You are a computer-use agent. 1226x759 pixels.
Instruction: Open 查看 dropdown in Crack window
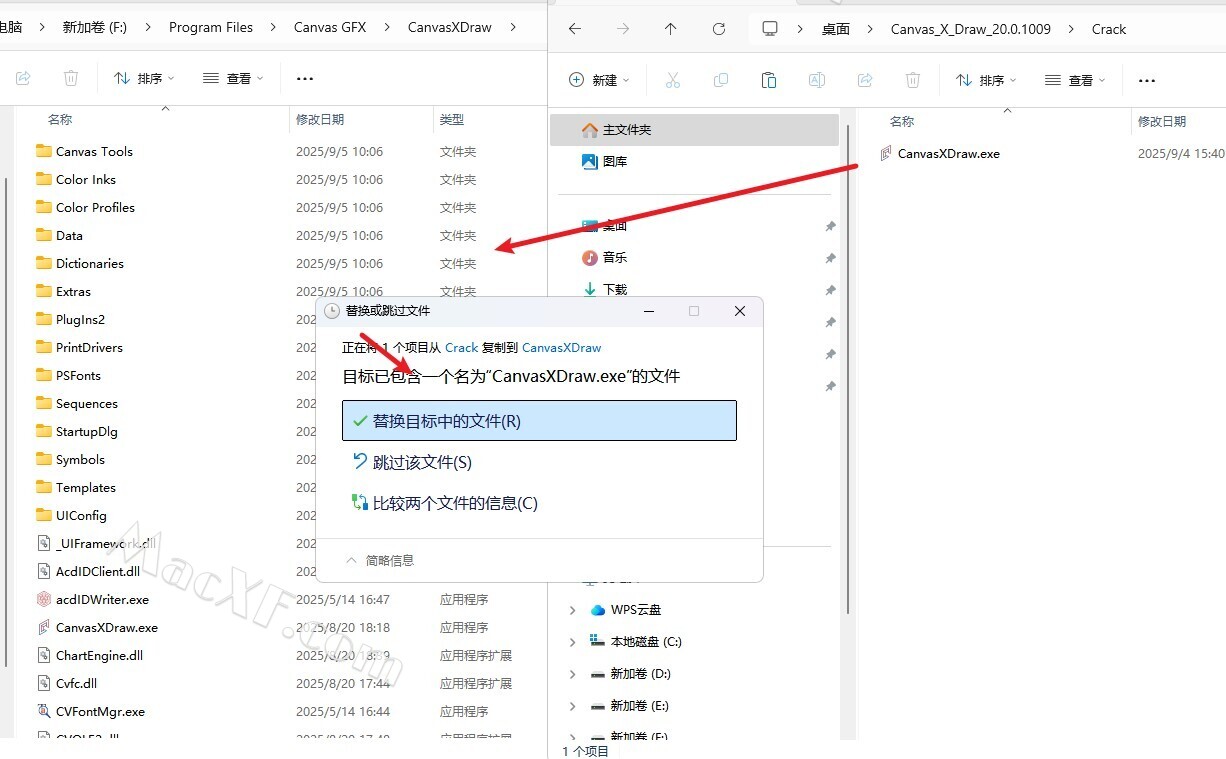point(1075,80)
